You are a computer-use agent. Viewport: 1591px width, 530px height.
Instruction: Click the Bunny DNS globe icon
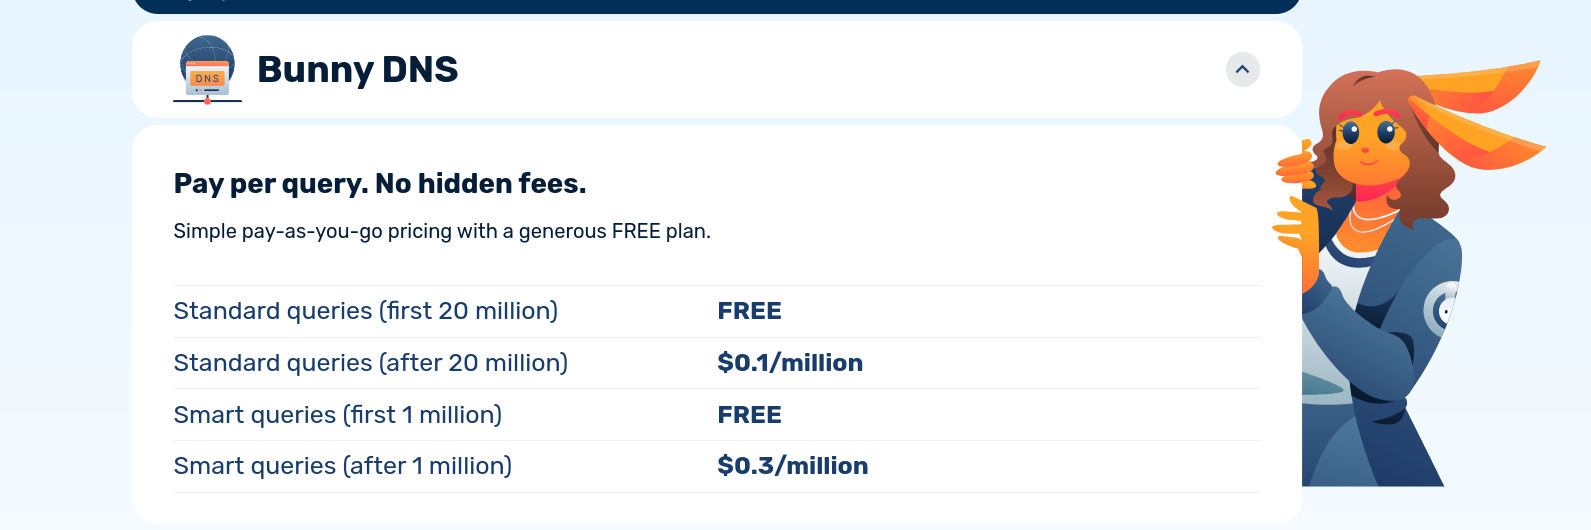(x=207, y=70)
